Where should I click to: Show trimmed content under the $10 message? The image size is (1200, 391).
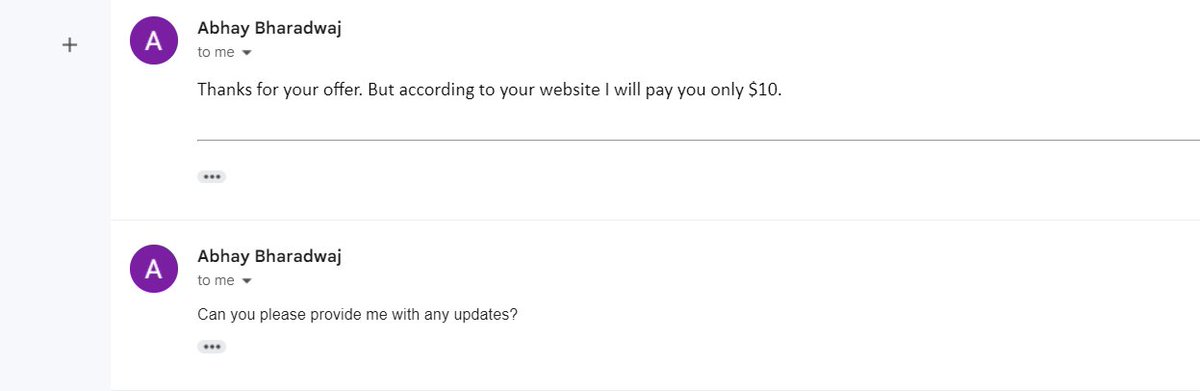(211, 177)
